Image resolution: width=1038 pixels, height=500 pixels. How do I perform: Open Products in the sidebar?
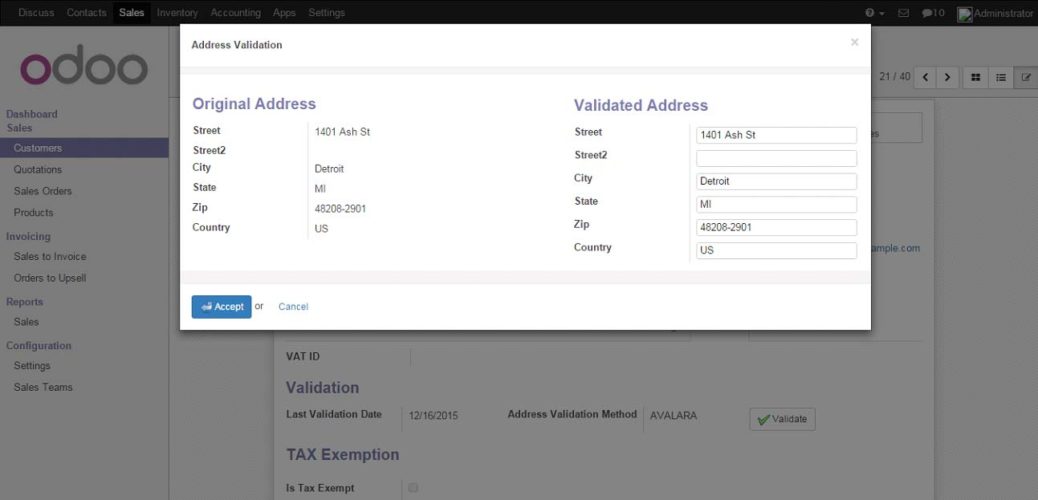coord(34,213)
